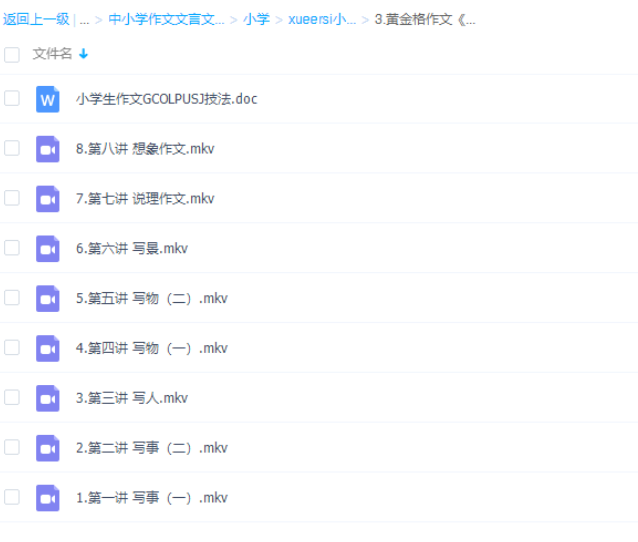The height and width of the screenshot is (542, 638).
Task: Check the box for 小学生作文GCOLPUSJ技法.doc
Action: coord(12,98)
